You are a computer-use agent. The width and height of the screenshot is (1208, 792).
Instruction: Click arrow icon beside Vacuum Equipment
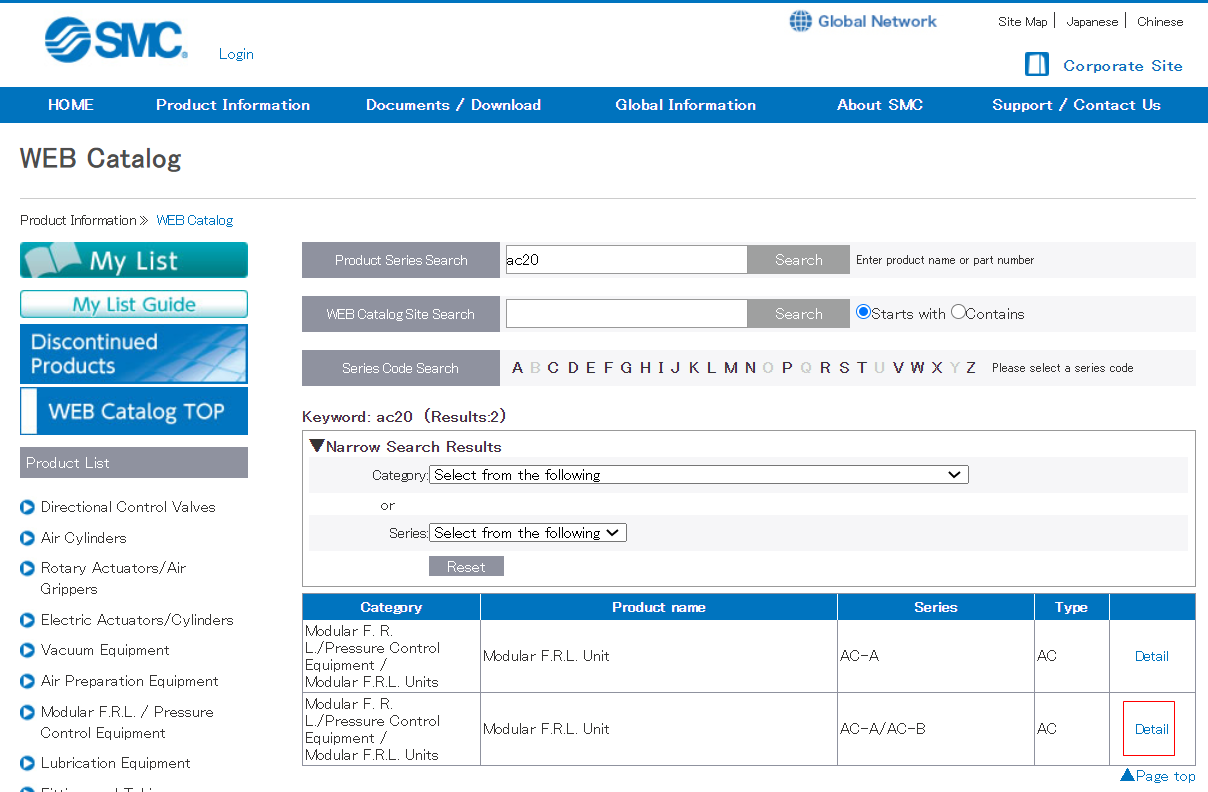28,651
